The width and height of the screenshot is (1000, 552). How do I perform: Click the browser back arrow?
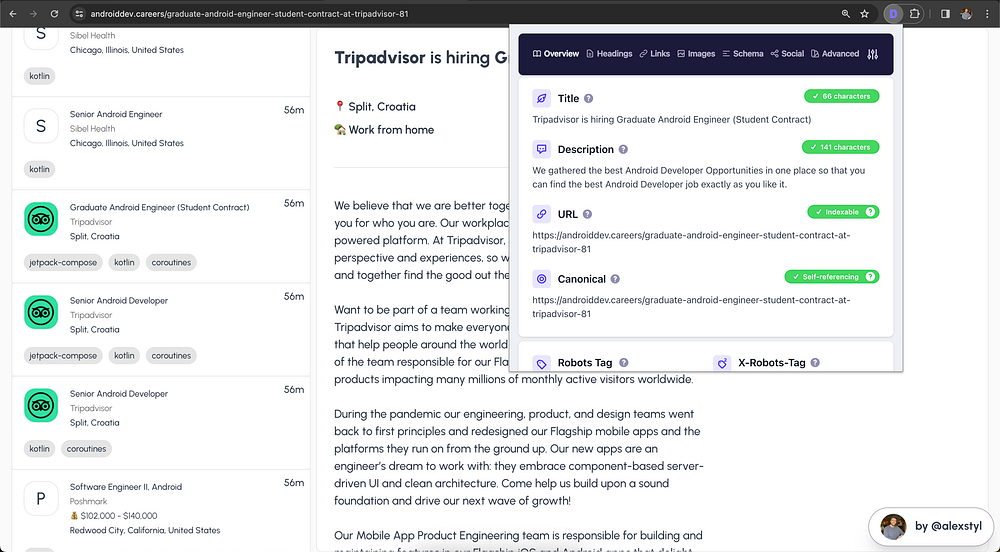[x=13, y=13]
